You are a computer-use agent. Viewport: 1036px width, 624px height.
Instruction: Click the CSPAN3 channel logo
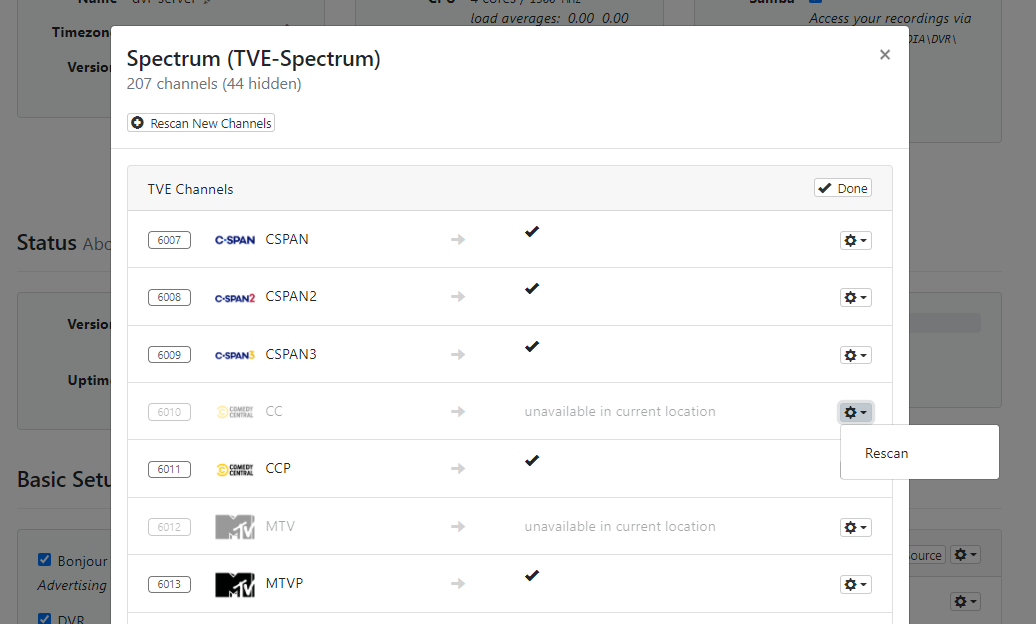pyautogui.click(x=235, y=355)
